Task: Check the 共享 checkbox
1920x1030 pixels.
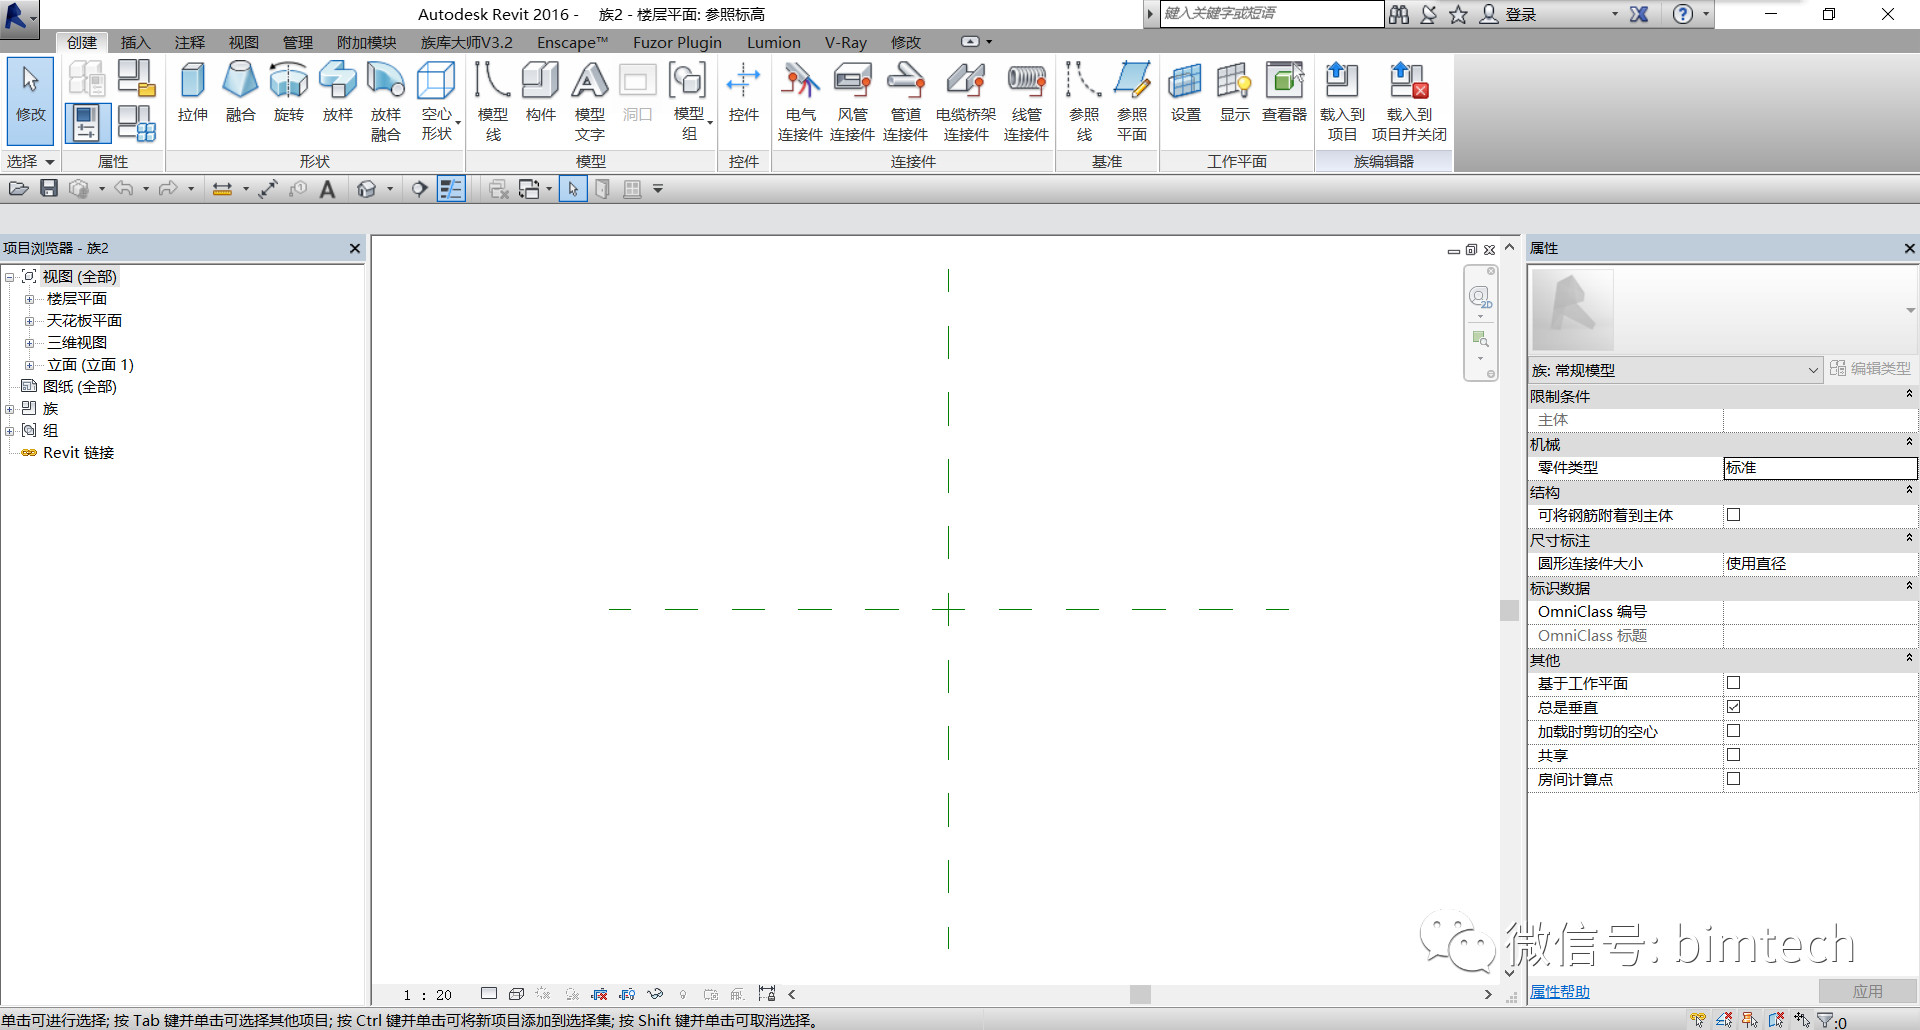Action: tap(1734, 755)
